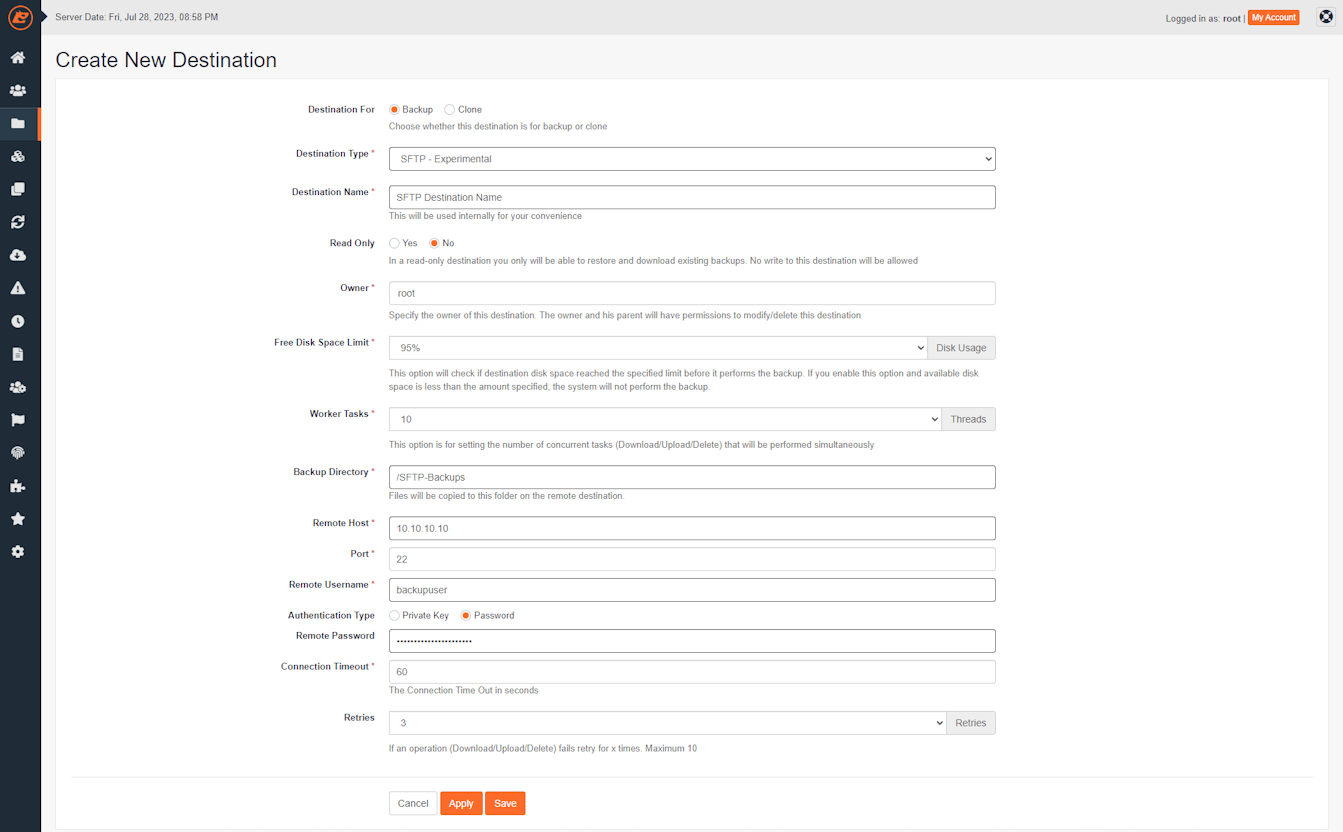The height and width of the screenshot is (832, 1343).
Task: Click the 'Create New Destination' heading
Action: [x=166, y=60]
